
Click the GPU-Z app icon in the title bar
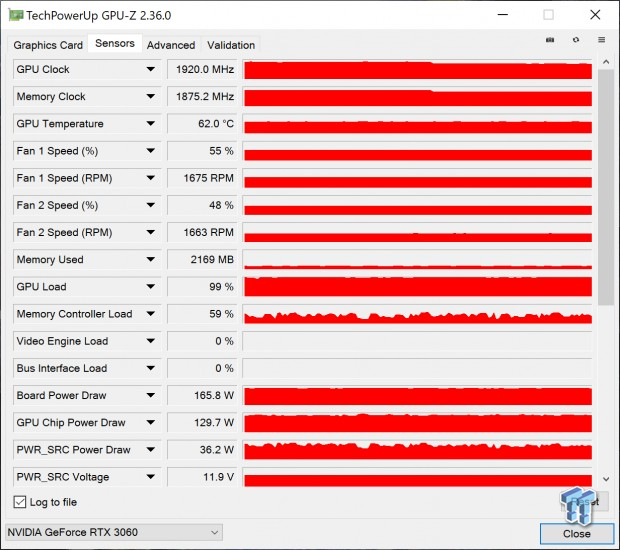[16, 15]
